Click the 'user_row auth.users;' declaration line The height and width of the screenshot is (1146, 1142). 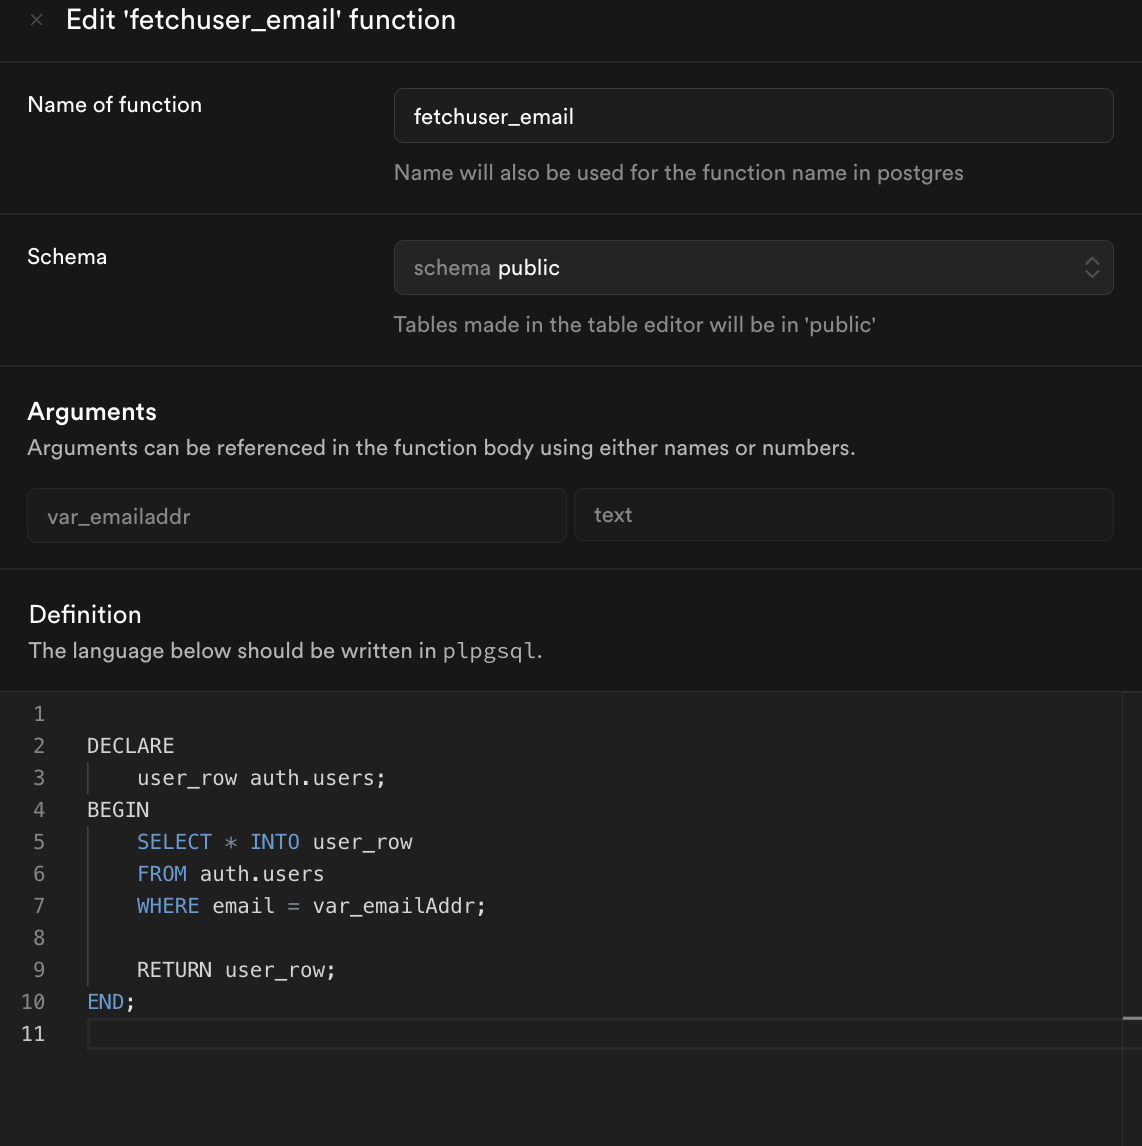pyautogui.click(x=261, y=778)
